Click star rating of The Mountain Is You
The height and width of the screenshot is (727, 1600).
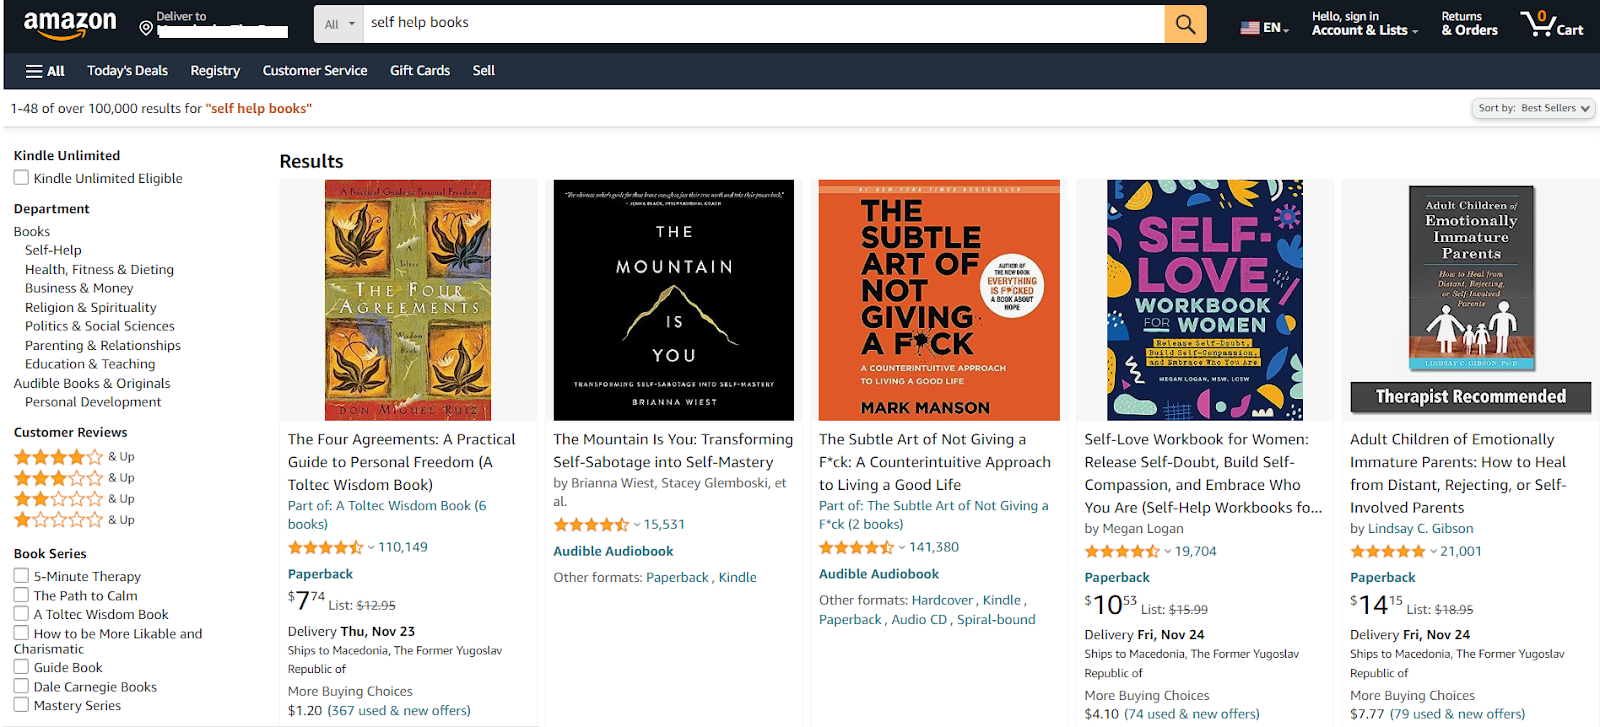coord(591,525)
